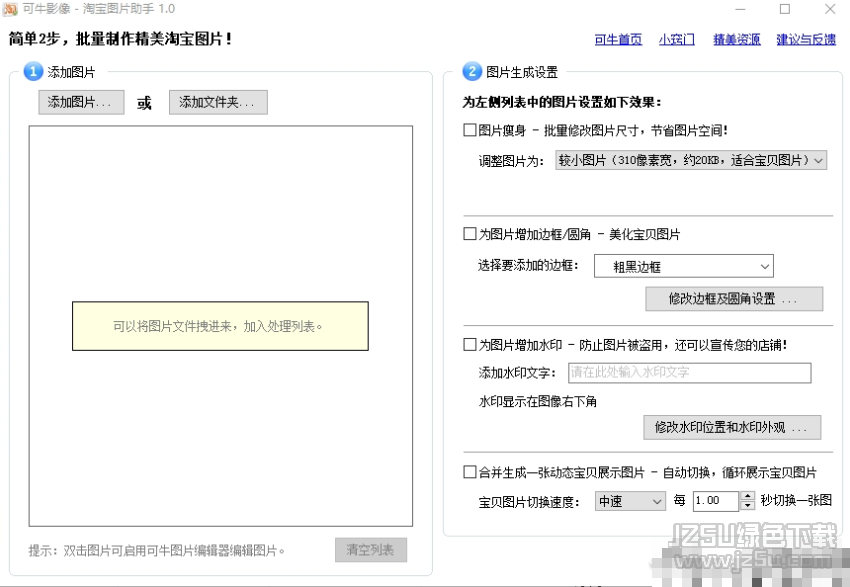Image resolution: width=850 pixels, height=587 pixels.
Task: Minimize the 淘宝图片助手 window
Action: coord(740,9)
